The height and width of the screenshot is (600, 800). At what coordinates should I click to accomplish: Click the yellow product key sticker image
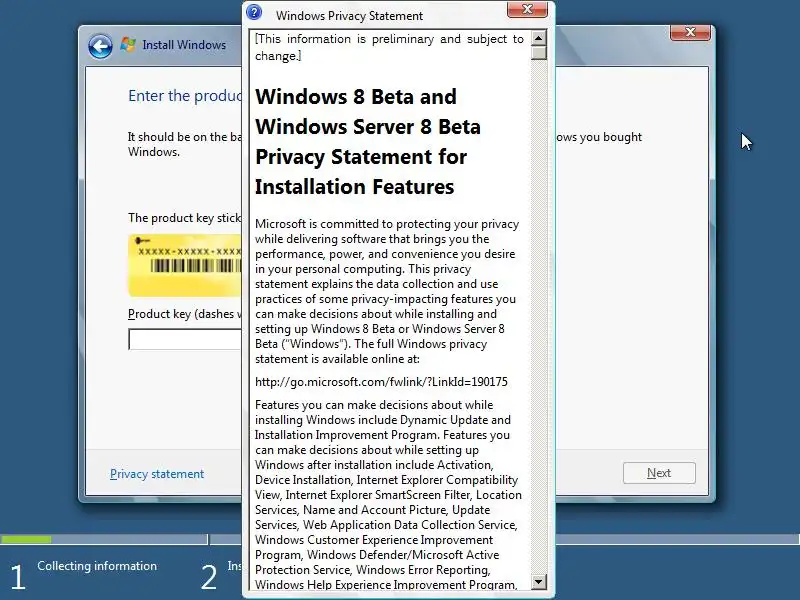click(x=185, y=265)
